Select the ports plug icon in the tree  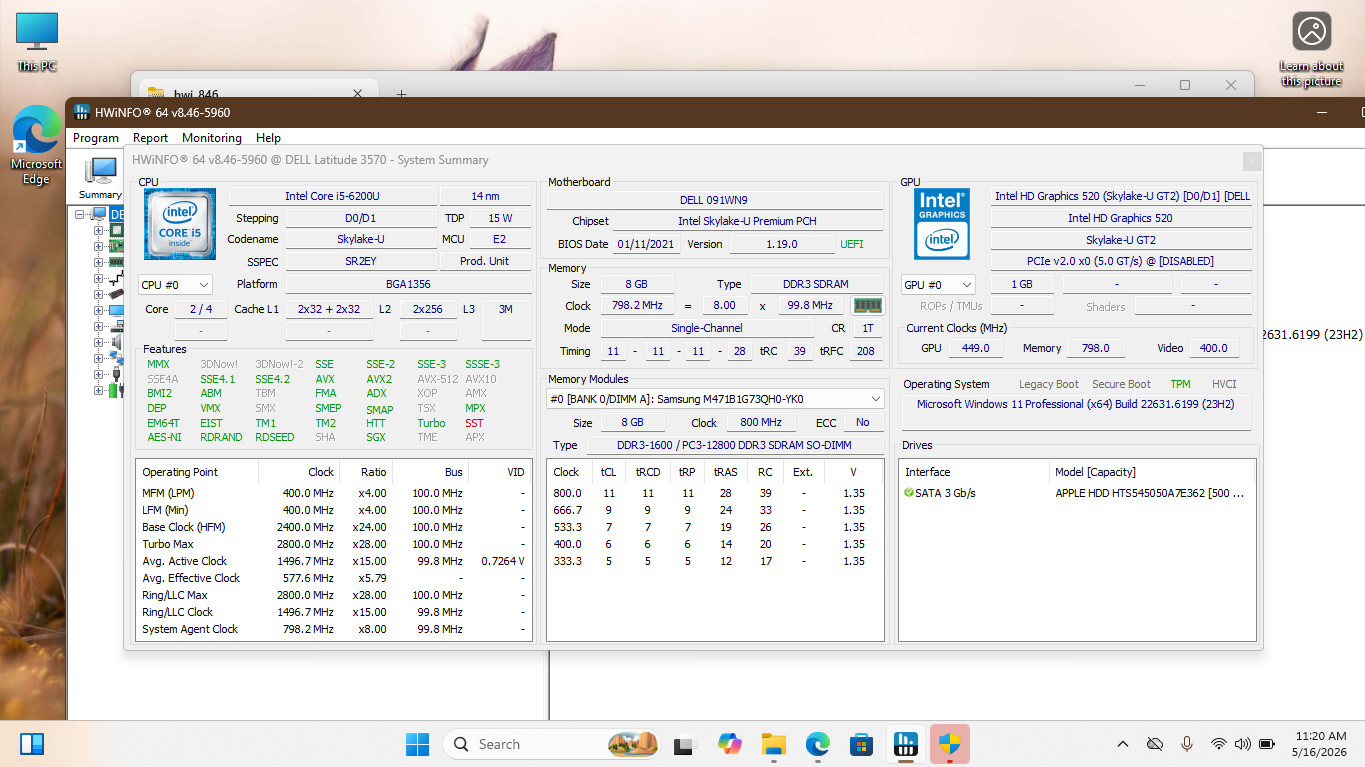tap(116, 374)
